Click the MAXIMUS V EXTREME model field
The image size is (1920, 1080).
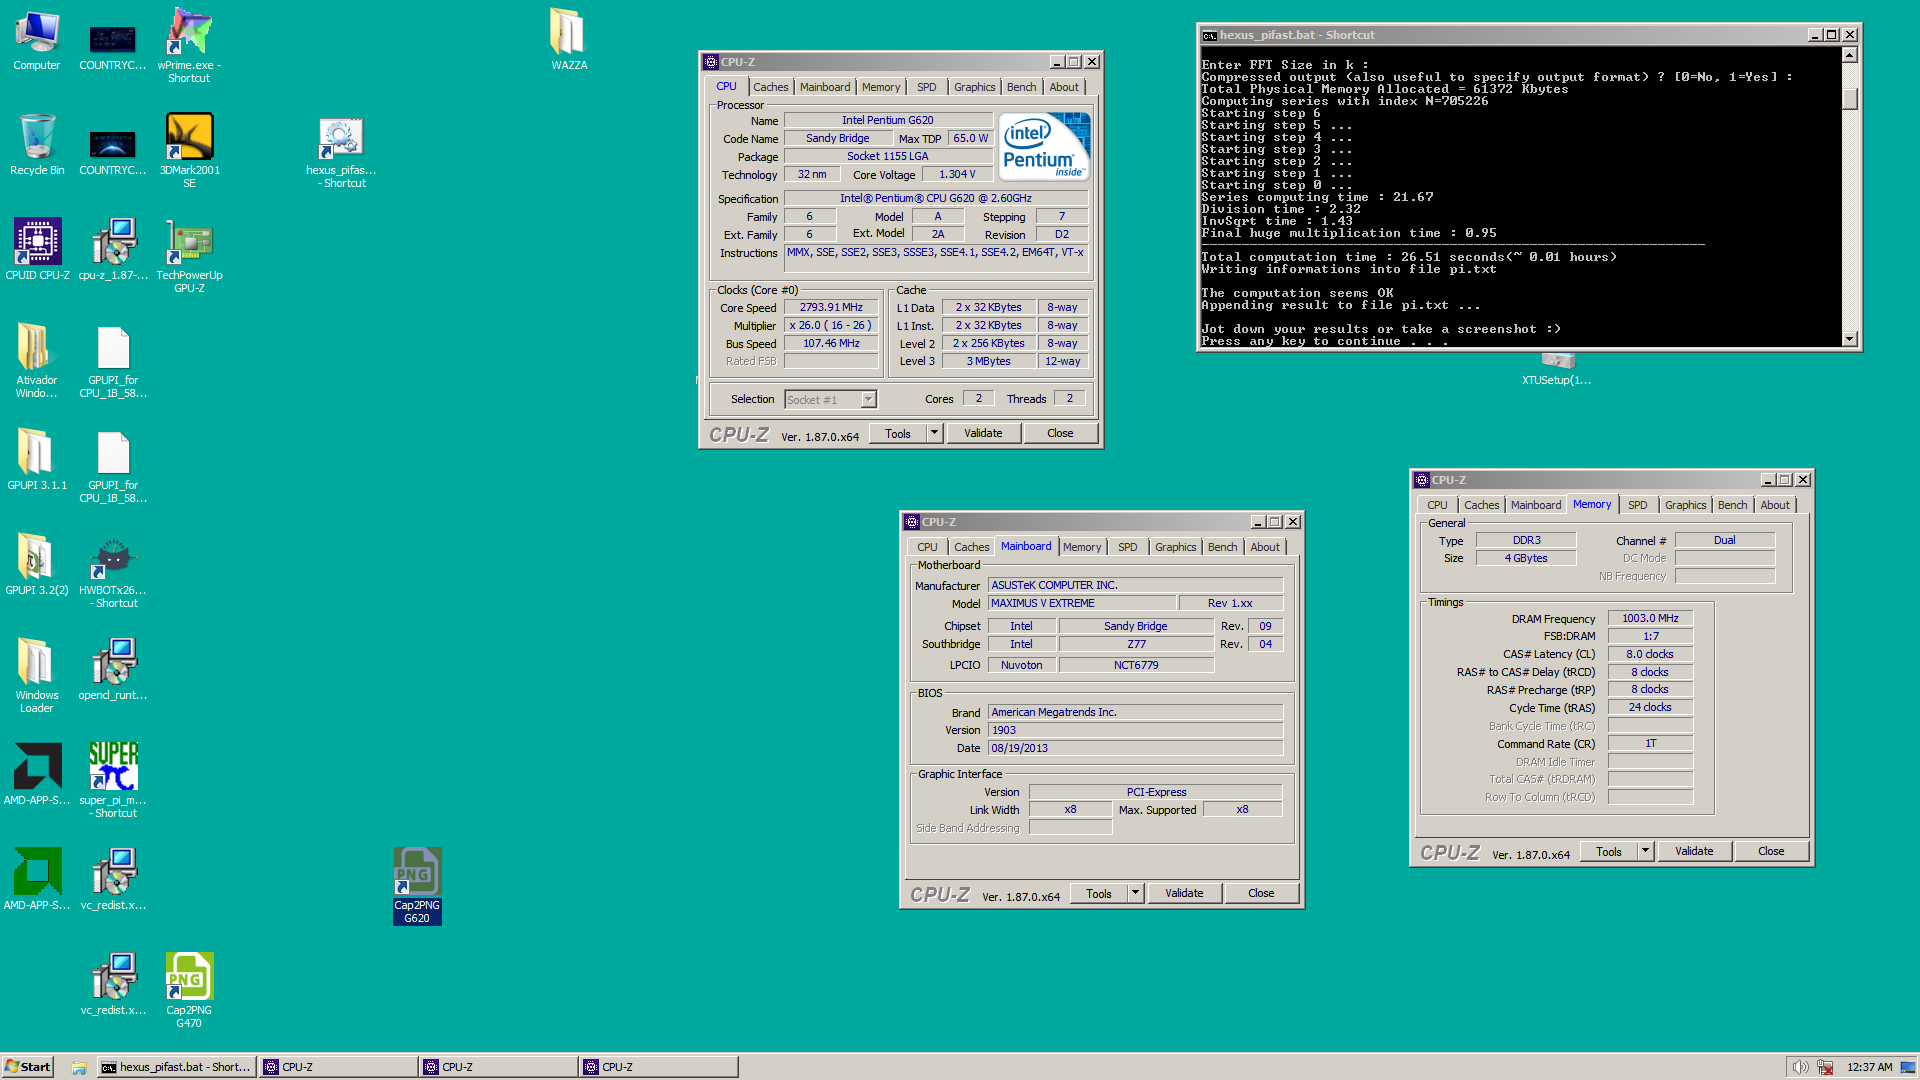tap(1082, 603)
